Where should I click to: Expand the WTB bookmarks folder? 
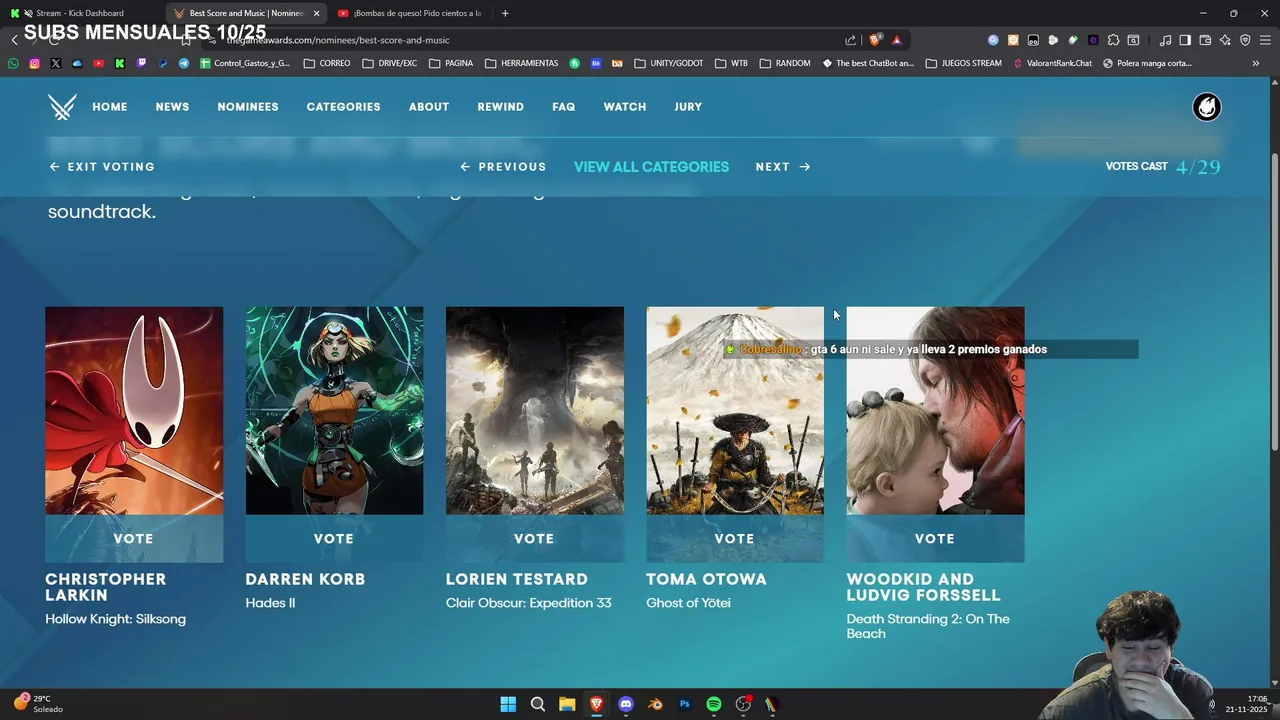[x=731, y=63]
